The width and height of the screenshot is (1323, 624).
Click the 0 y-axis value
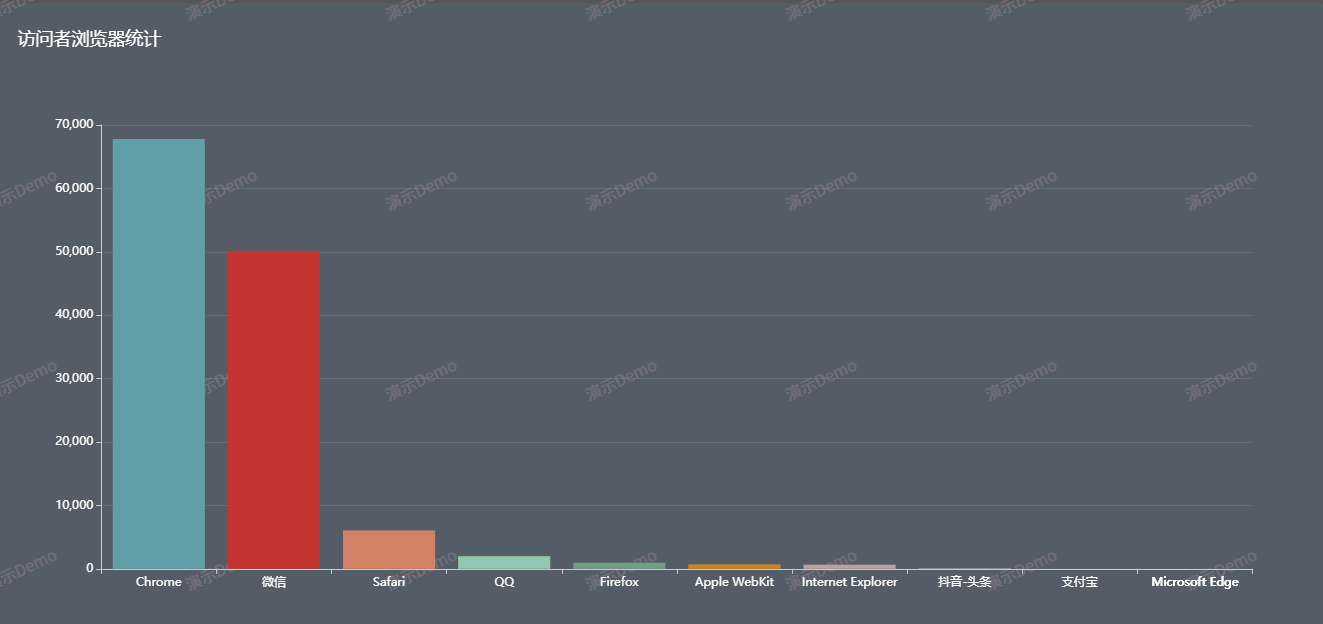pos(90,569)
